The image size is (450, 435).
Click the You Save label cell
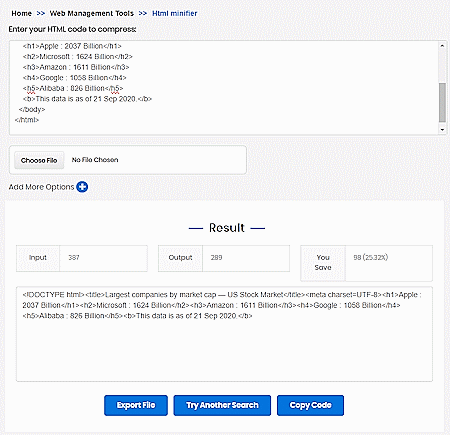click(x=323, y=263)
